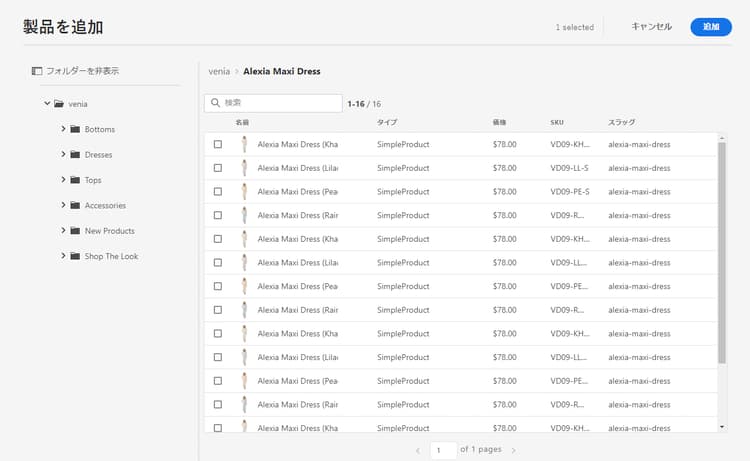Image resolution: width=750 pixels, height=461 pixels.
Task: Click the vertical scrollbar thumb of the product list
Action: [x=722, y=252]
